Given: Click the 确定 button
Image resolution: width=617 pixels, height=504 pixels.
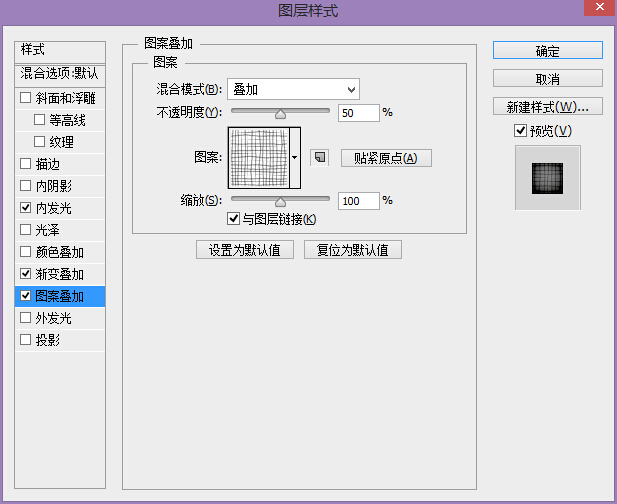Looking at the screenshot, I should [x=548, y=51].
